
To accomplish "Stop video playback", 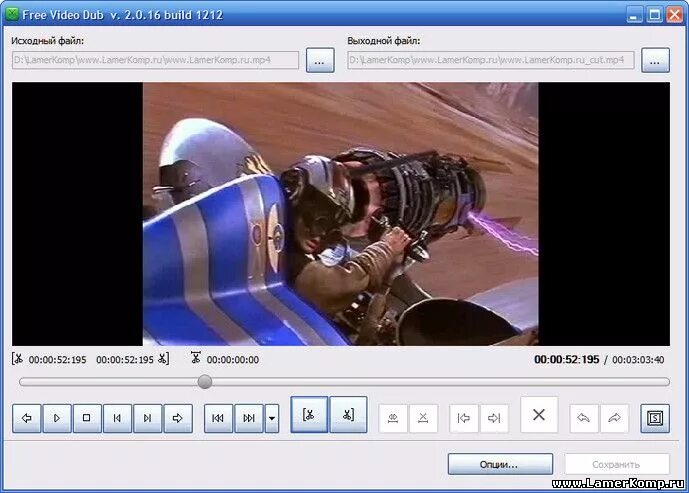I will (x=87, y=418).
